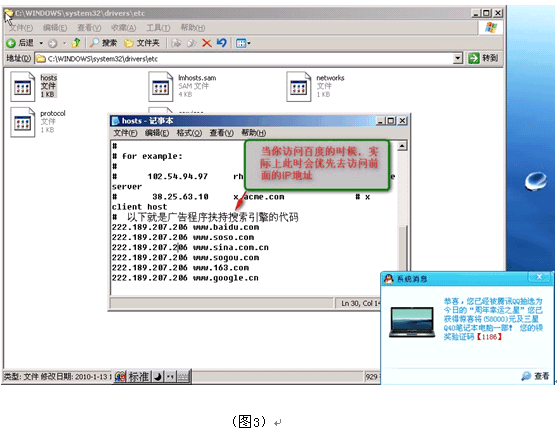557x442 pixels.
Task: Open Explorer File (文件) menu
Action: click(21, 28)
